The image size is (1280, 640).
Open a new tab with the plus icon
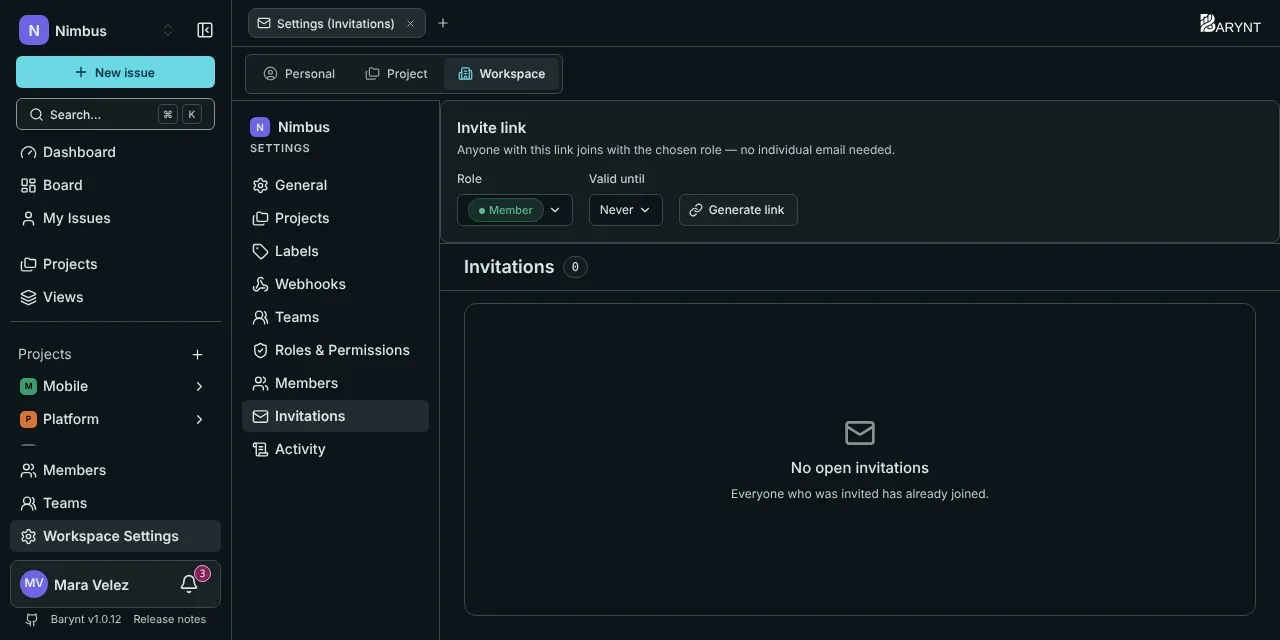tap(443, 23)
